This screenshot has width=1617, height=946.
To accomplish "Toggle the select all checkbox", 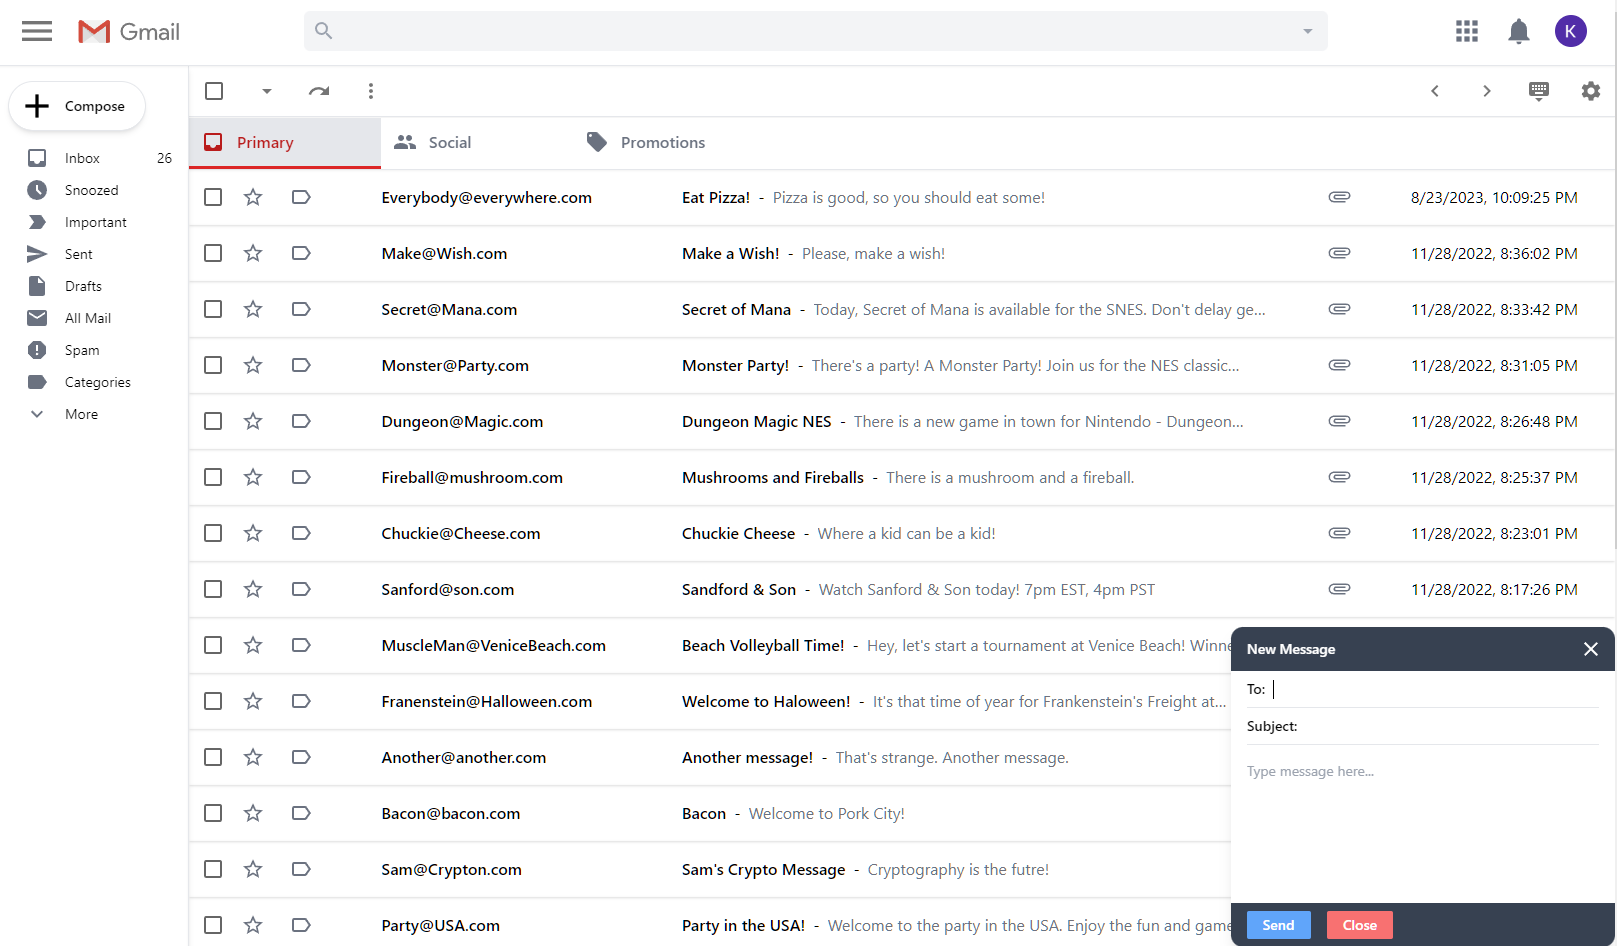I will 214,91.
